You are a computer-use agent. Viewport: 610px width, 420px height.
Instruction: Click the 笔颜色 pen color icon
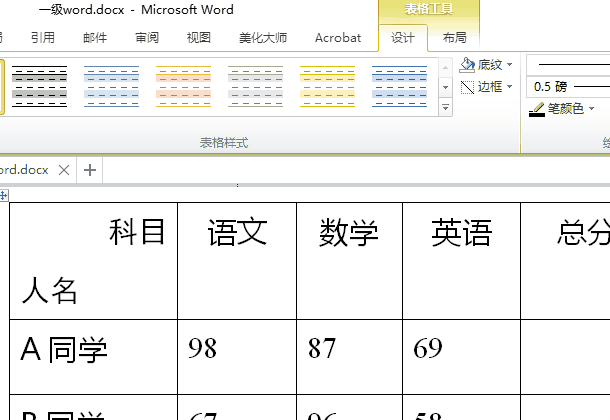coord(537,109)
